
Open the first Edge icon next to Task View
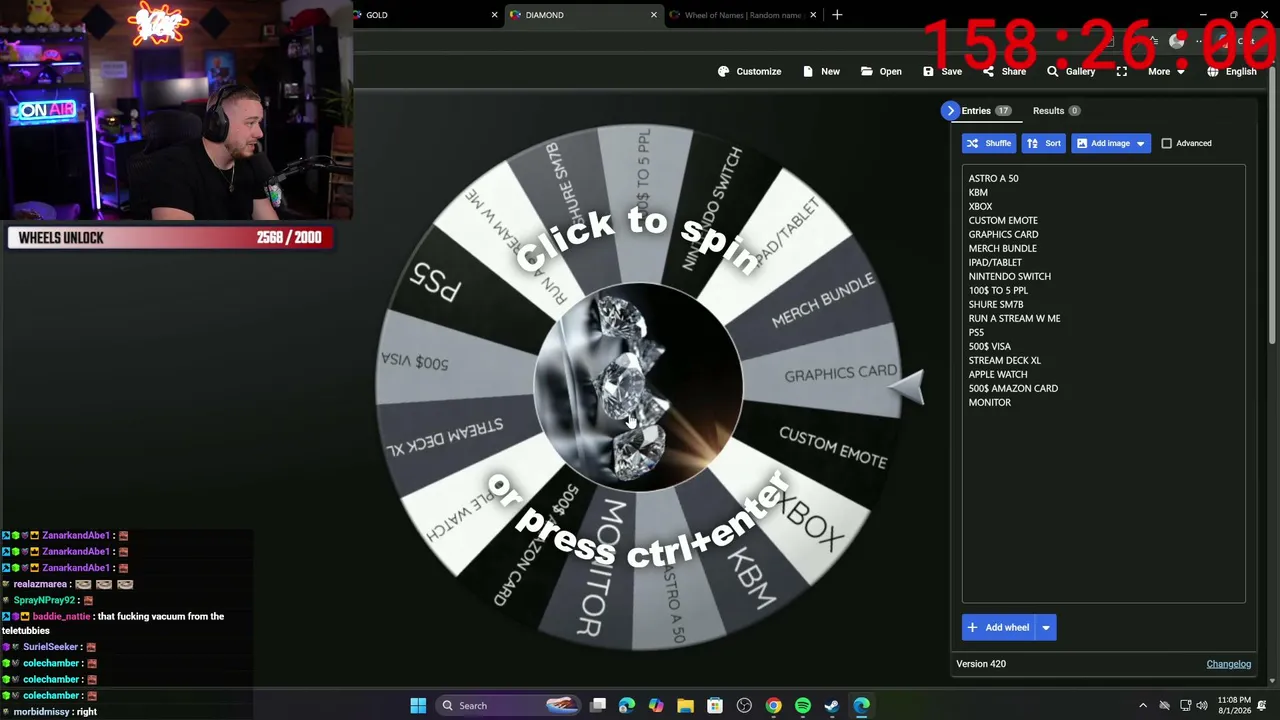point(627,706)
